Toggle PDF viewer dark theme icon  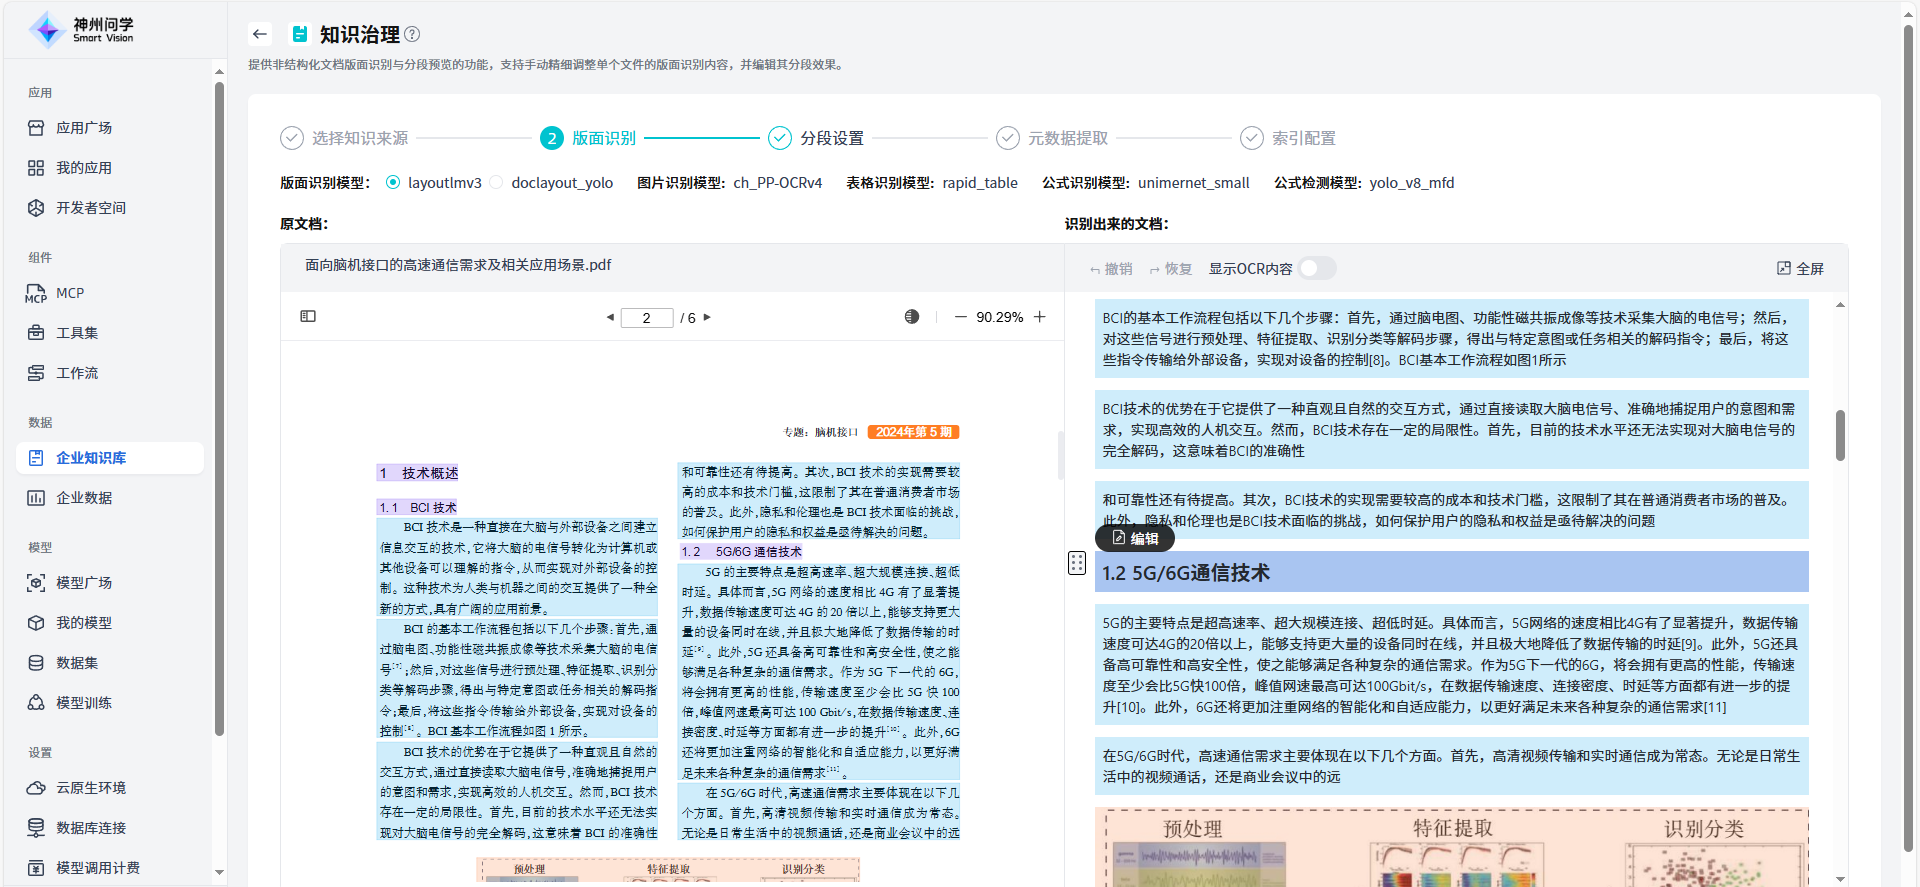(911, 317)
